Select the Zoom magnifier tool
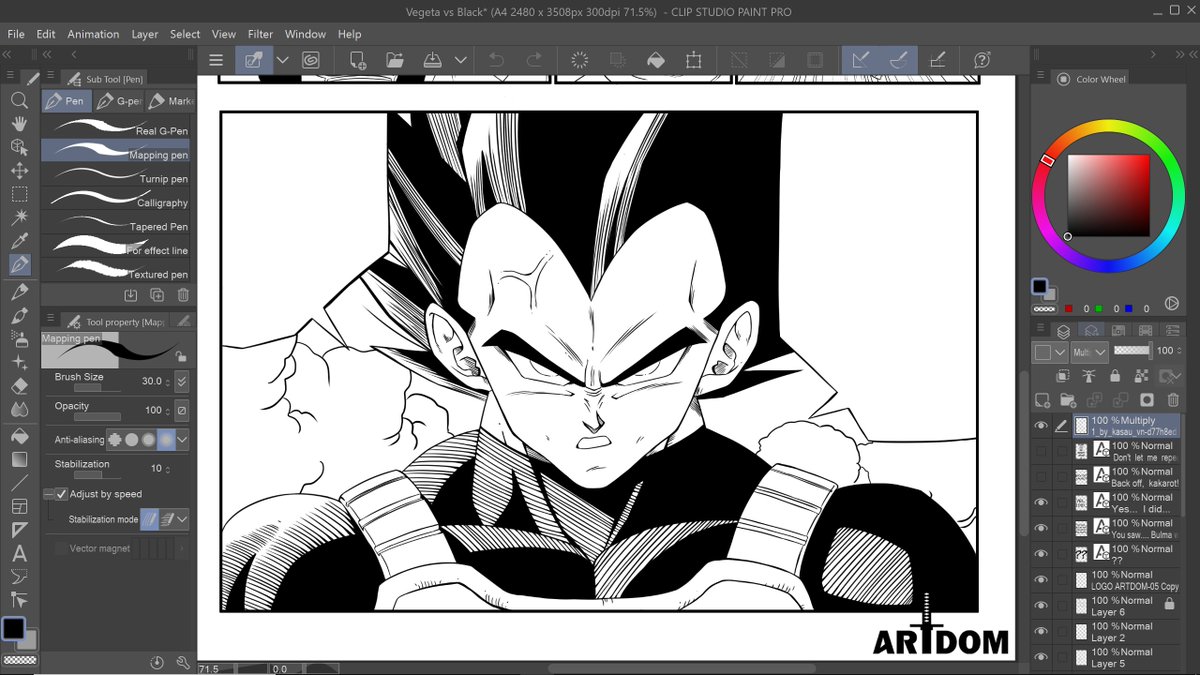The width and height of the screenshot is (1200, 675). (x=20, y=100)
